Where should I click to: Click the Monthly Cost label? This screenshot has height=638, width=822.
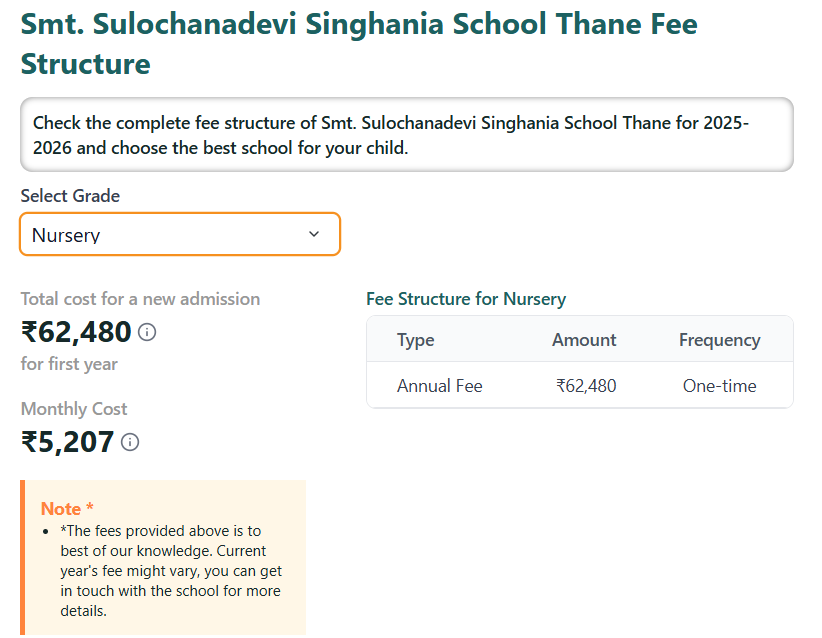pos(74,409)
